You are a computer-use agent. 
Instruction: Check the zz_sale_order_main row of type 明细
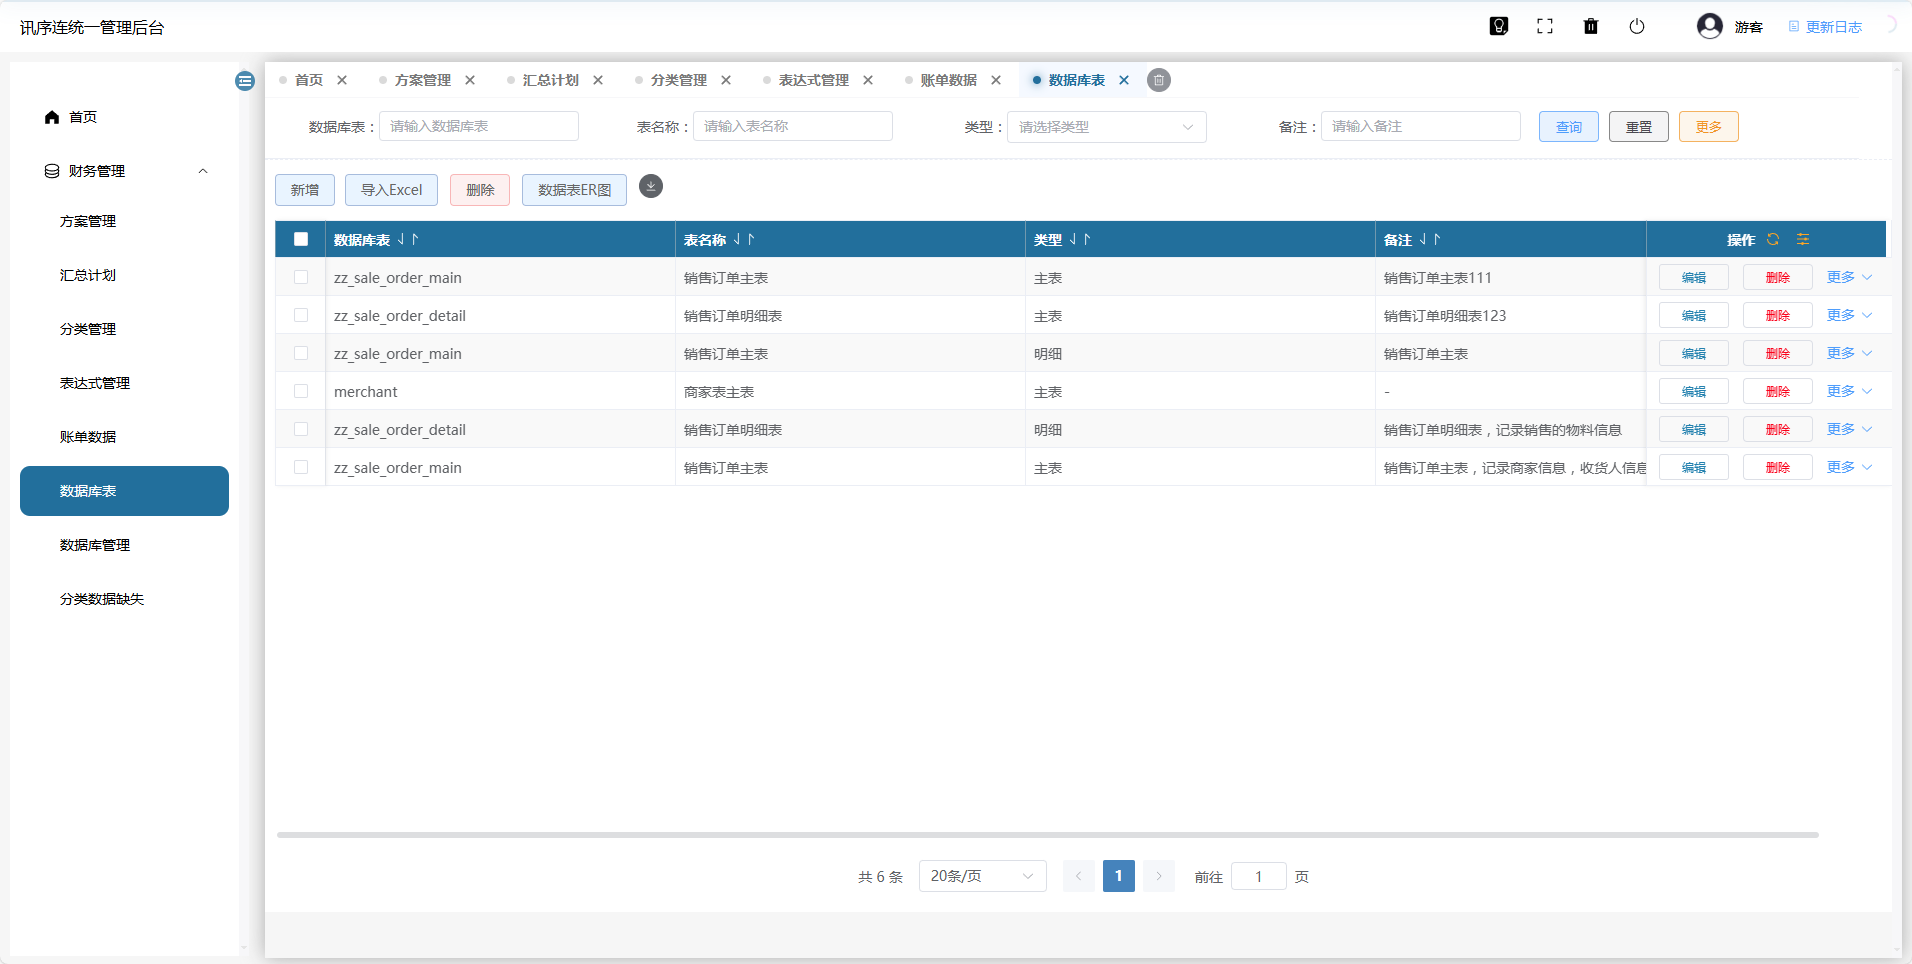coord(301,353)
